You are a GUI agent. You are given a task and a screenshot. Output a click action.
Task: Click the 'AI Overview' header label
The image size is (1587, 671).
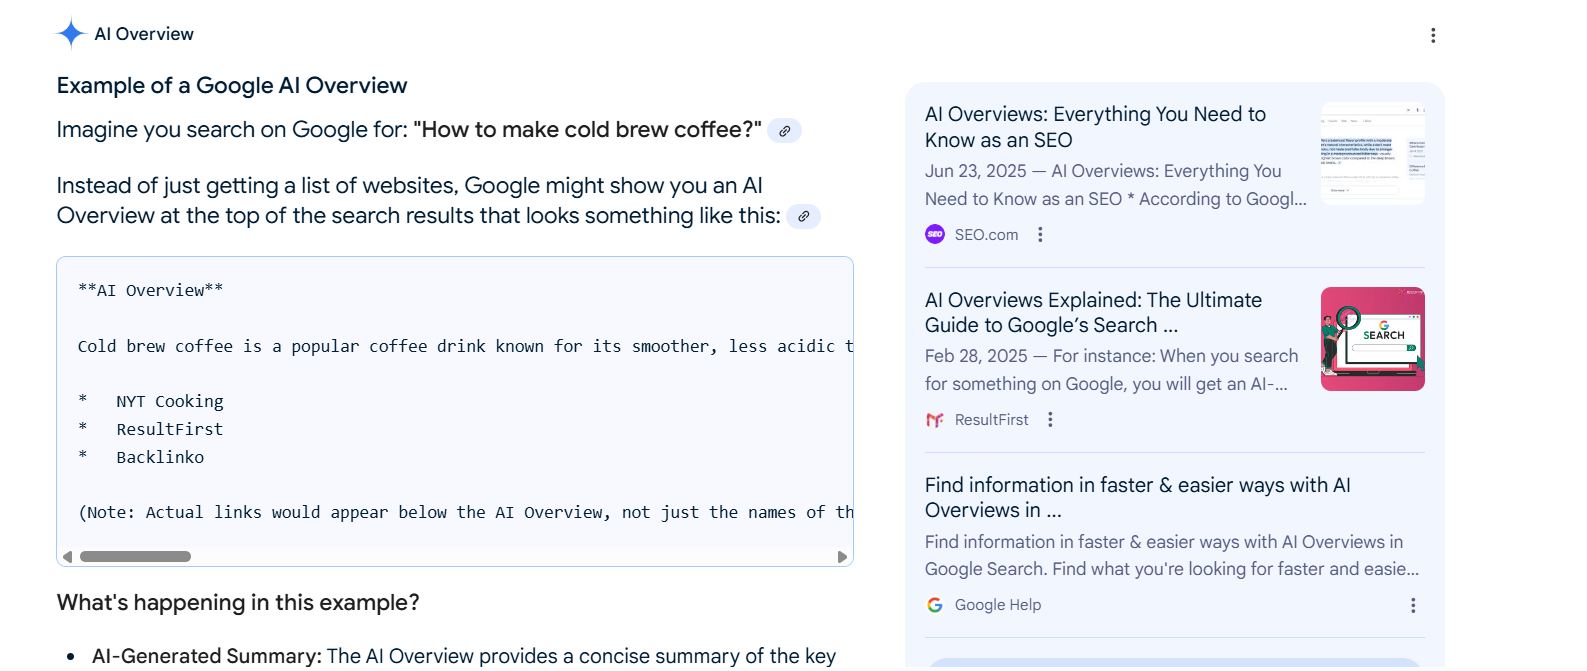click(x=144, y=34)
